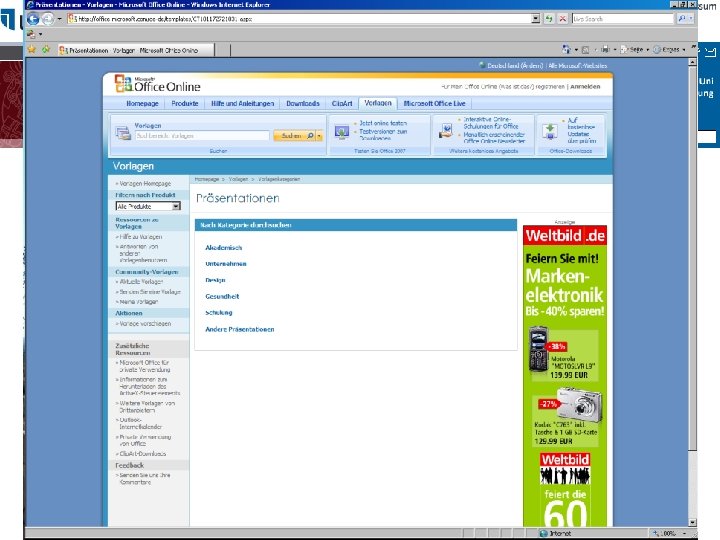720x540 pixels.
Task: Click the Aktuelle Vorlagen sidebar link
Action: (x=141, y=281)
